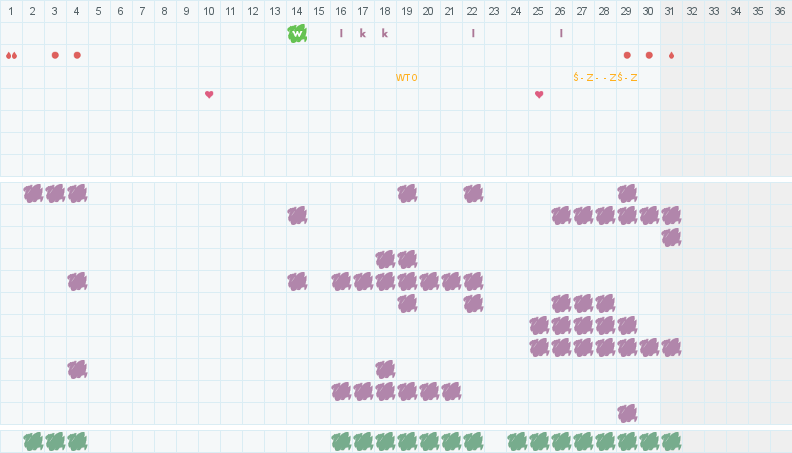This screenshot has width=792, height=453.
Task: Select the green mark under day 2
Action: point(33,441)
